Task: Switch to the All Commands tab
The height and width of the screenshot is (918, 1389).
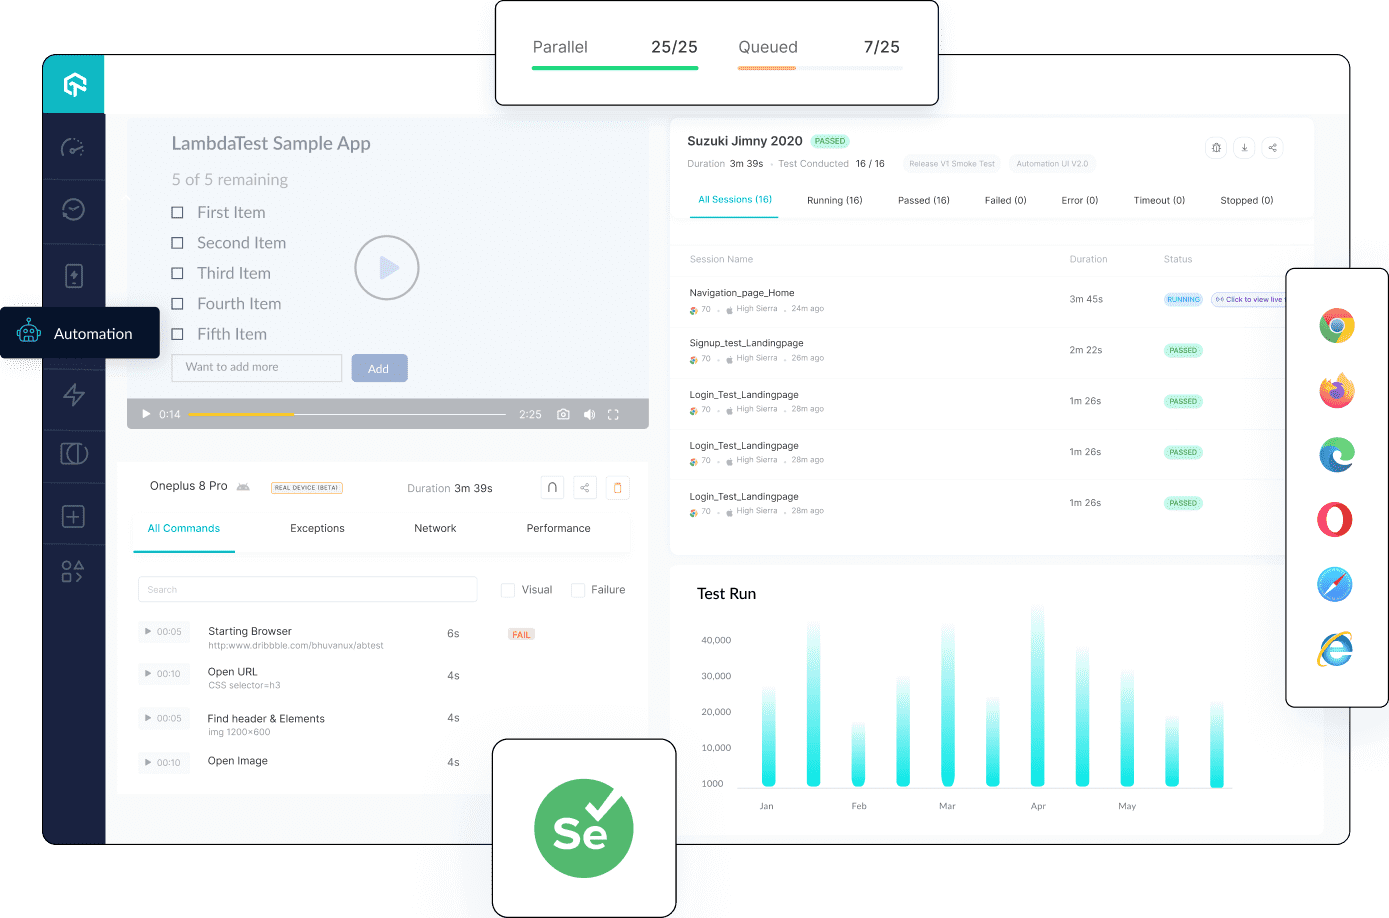Action: point(184,528)
